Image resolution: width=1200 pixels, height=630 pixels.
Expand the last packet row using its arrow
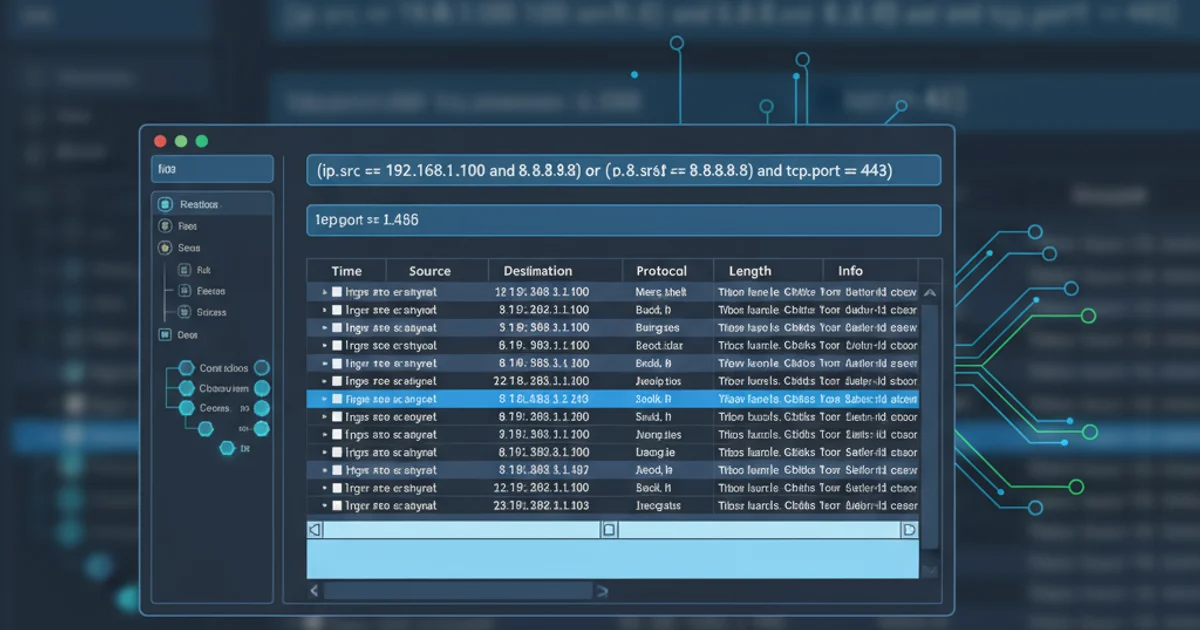pyautogui.click(x=324, y=505)
